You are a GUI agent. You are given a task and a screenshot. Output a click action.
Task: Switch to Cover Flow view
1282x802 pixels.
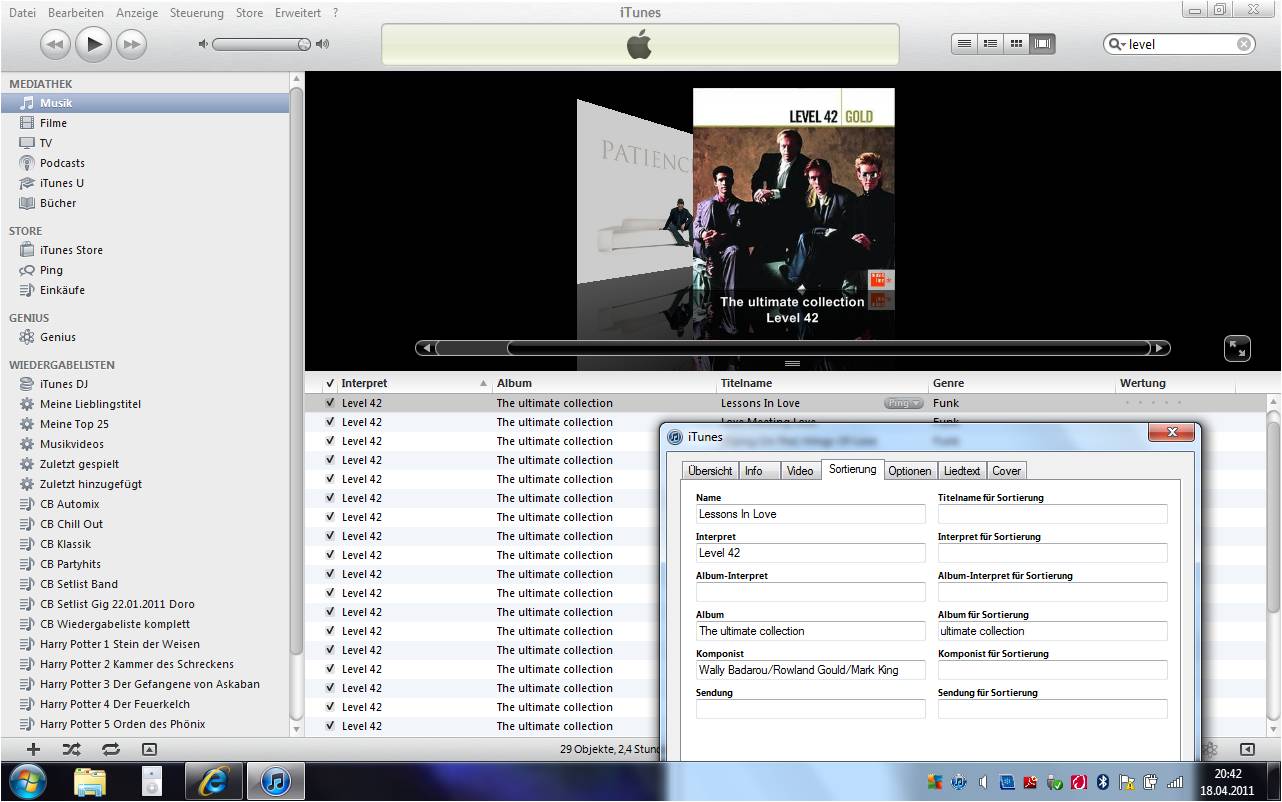click(1042, 44)
